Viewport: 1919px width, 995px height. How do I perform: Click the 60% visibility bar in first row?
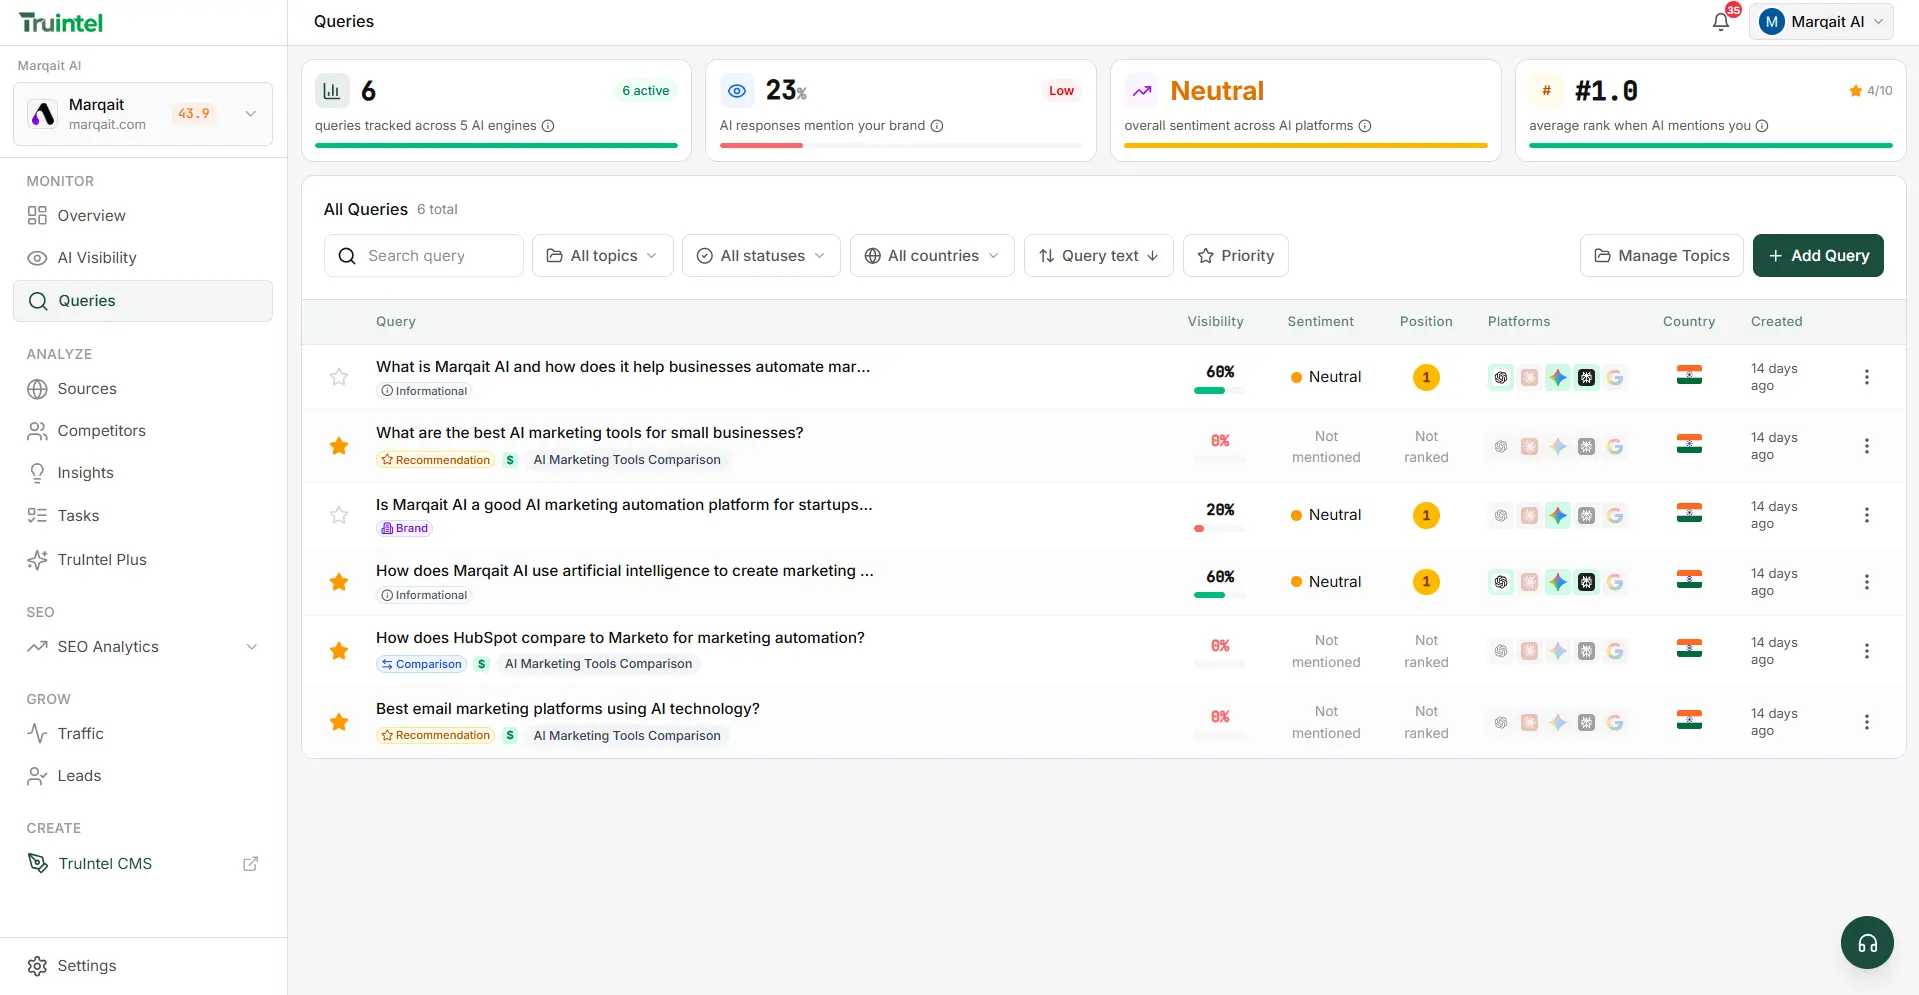[1219, 390]
